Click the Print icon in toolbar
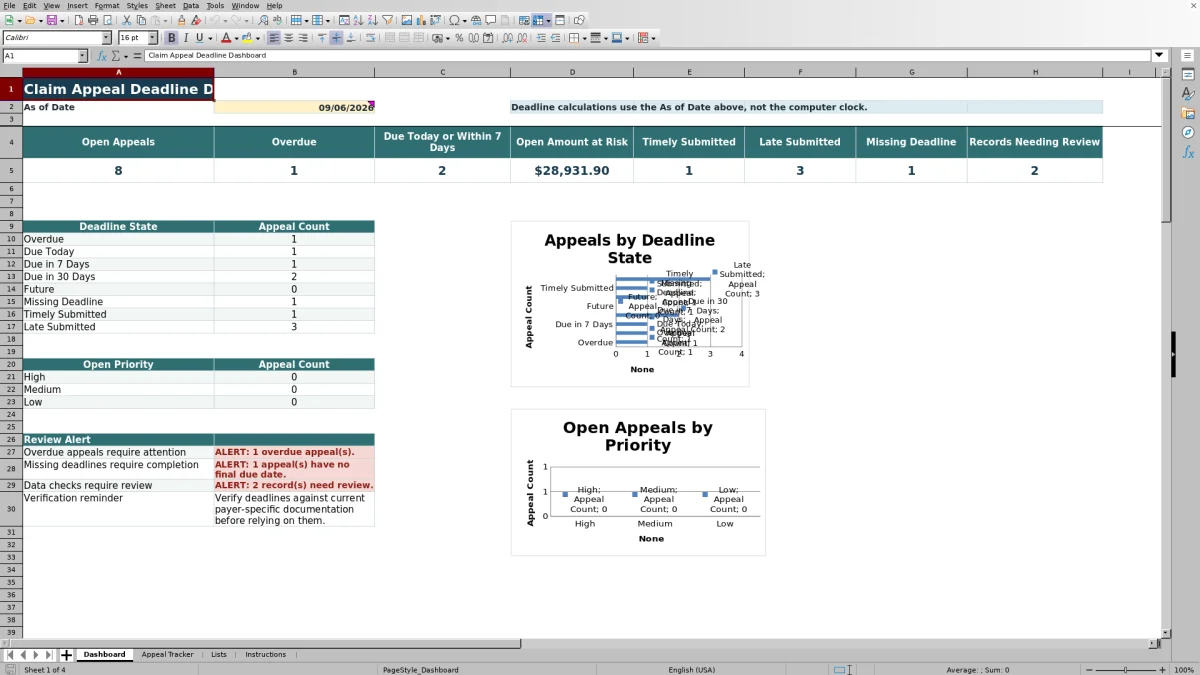The height and width of the screenshot is (675, 1200). [x=93, y=20]
